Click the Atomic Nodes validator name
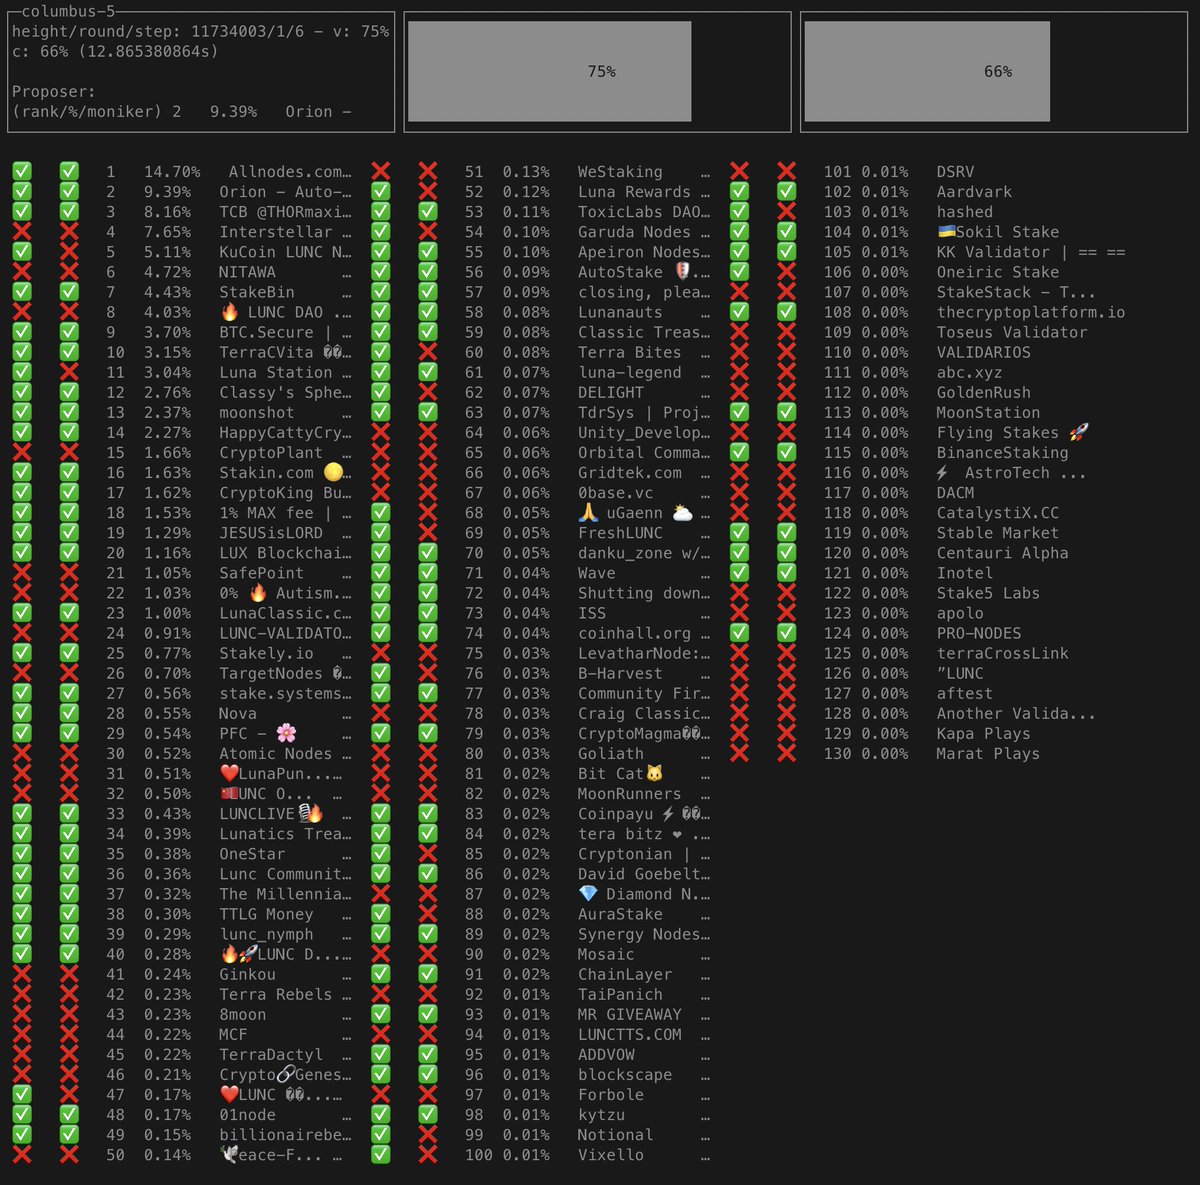Viewport: 1200px width, 1185px height. [276, 753]
